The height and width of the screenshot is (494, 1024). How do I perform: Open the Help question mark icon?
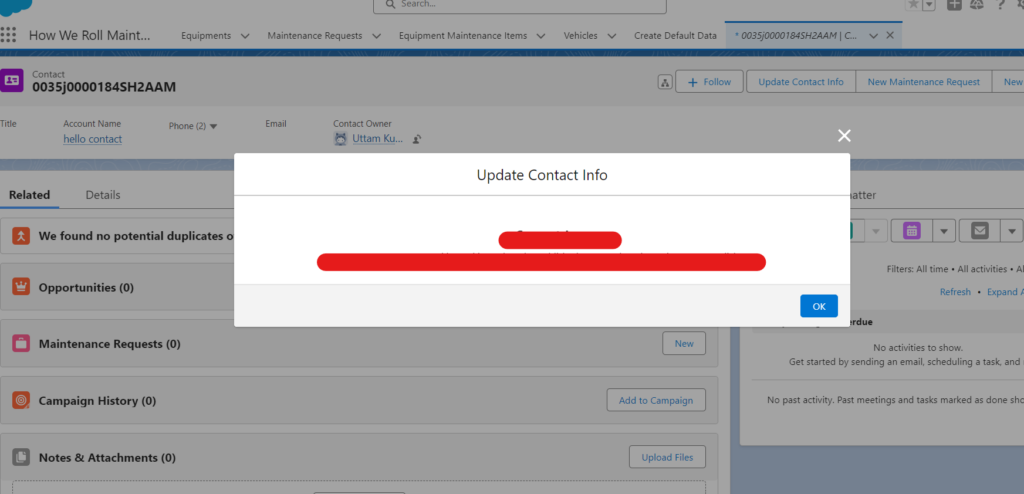coord(1000,5)
